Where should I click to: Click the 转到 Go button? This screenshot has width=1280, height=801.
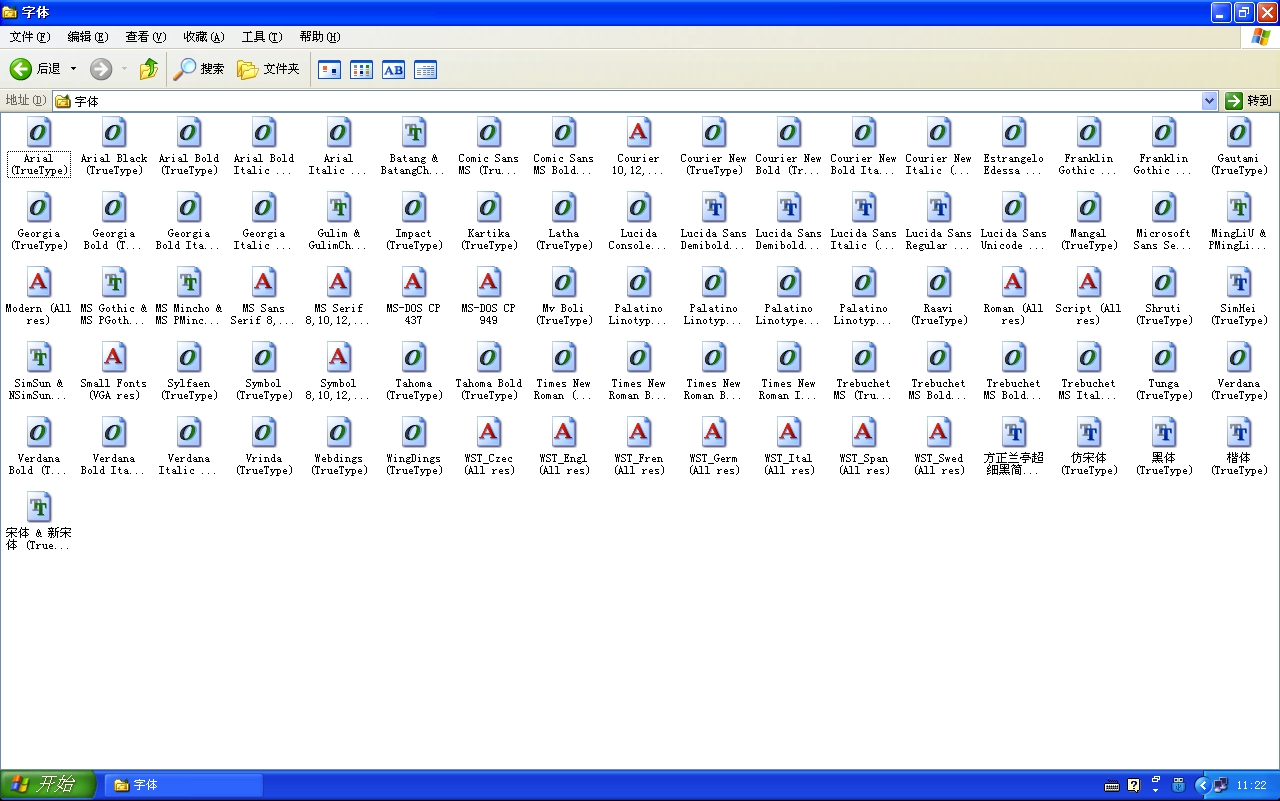(x=1249, y=101)
